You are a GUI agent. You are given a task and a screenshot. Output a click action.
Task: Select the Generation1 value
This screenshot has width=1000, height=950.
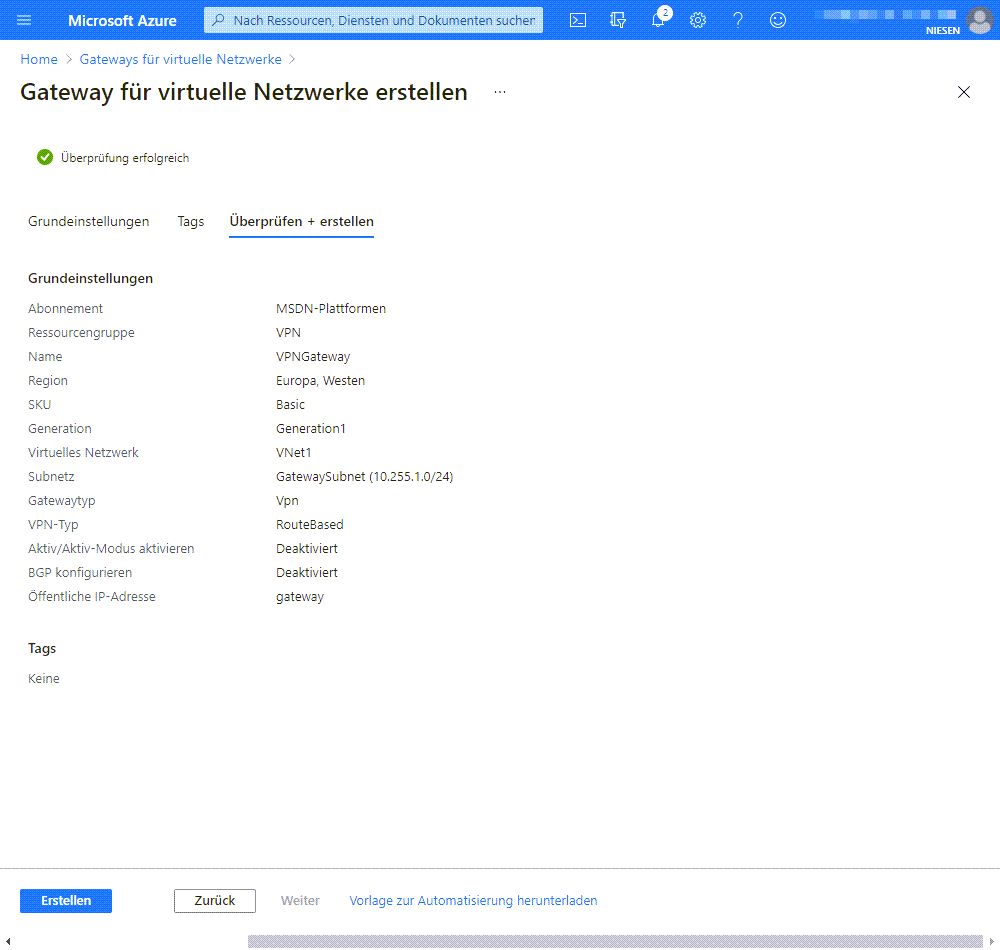coord(311,428)
